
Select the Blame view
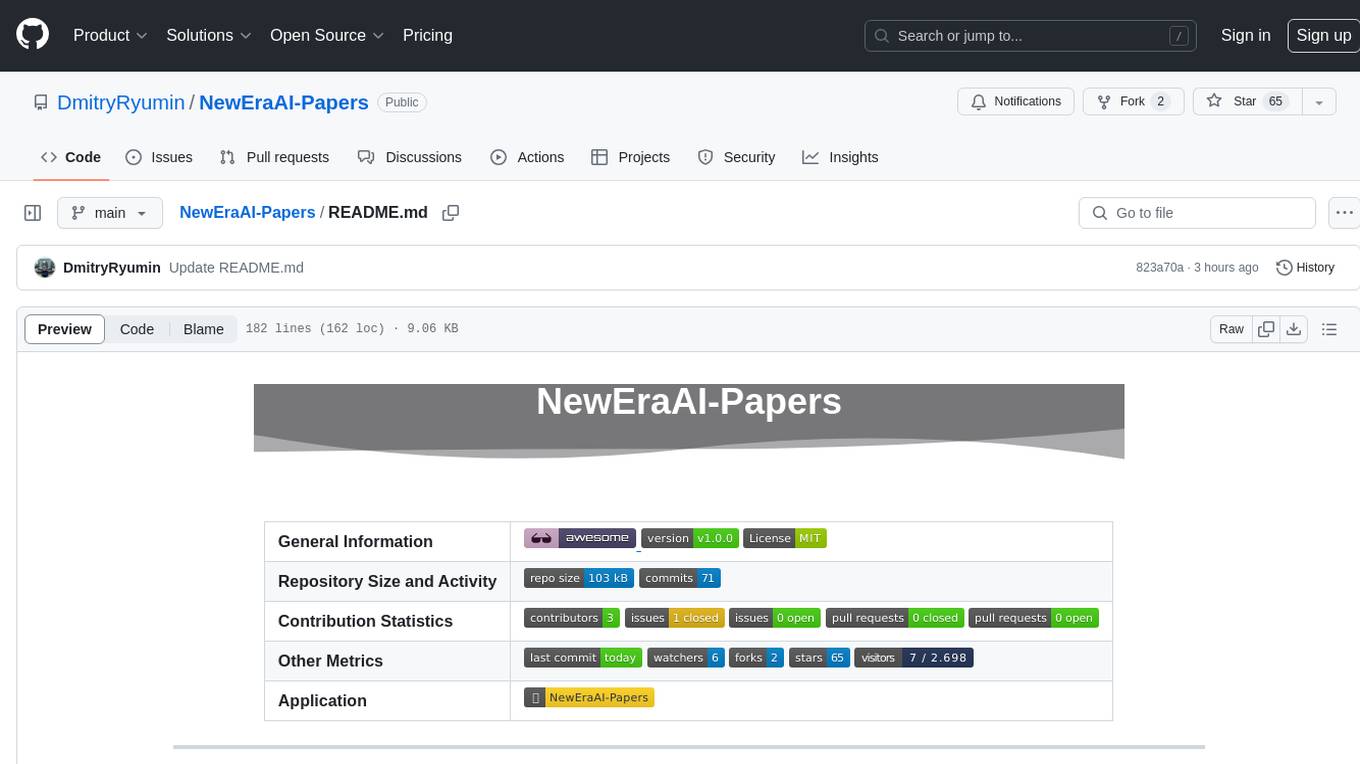click(x=203, y=329)
